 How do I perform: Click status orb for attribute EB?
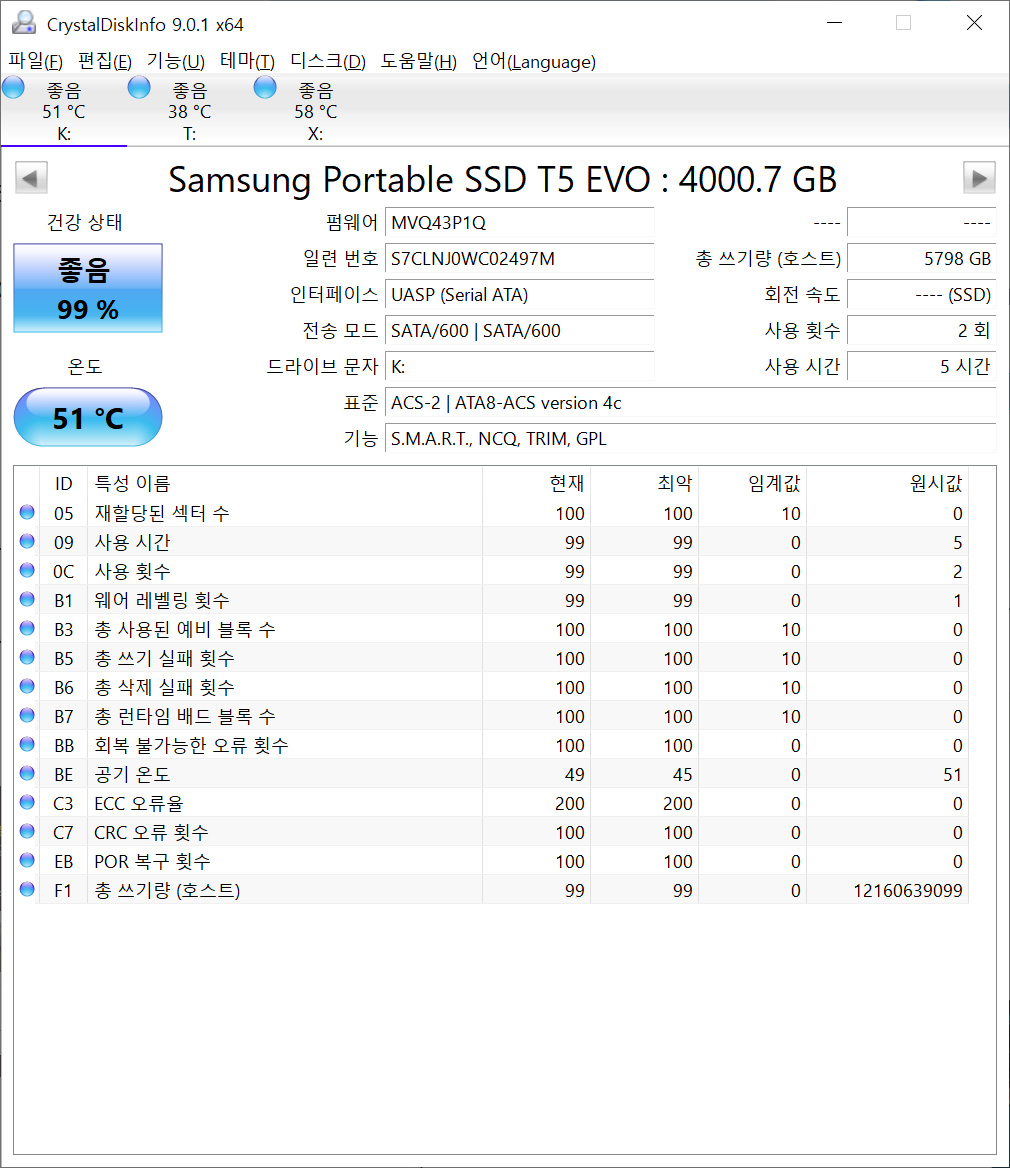tap(28, 860)
